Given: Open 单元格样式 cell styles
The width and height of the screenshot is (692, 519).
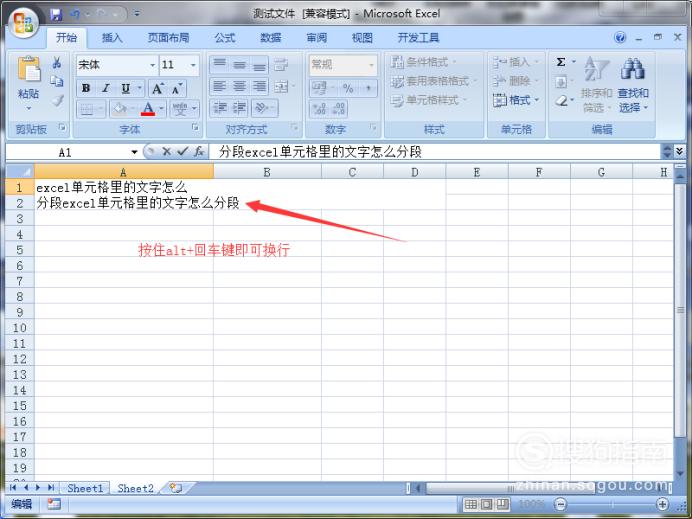Looking at the screenshot, I should coord(428,100).
